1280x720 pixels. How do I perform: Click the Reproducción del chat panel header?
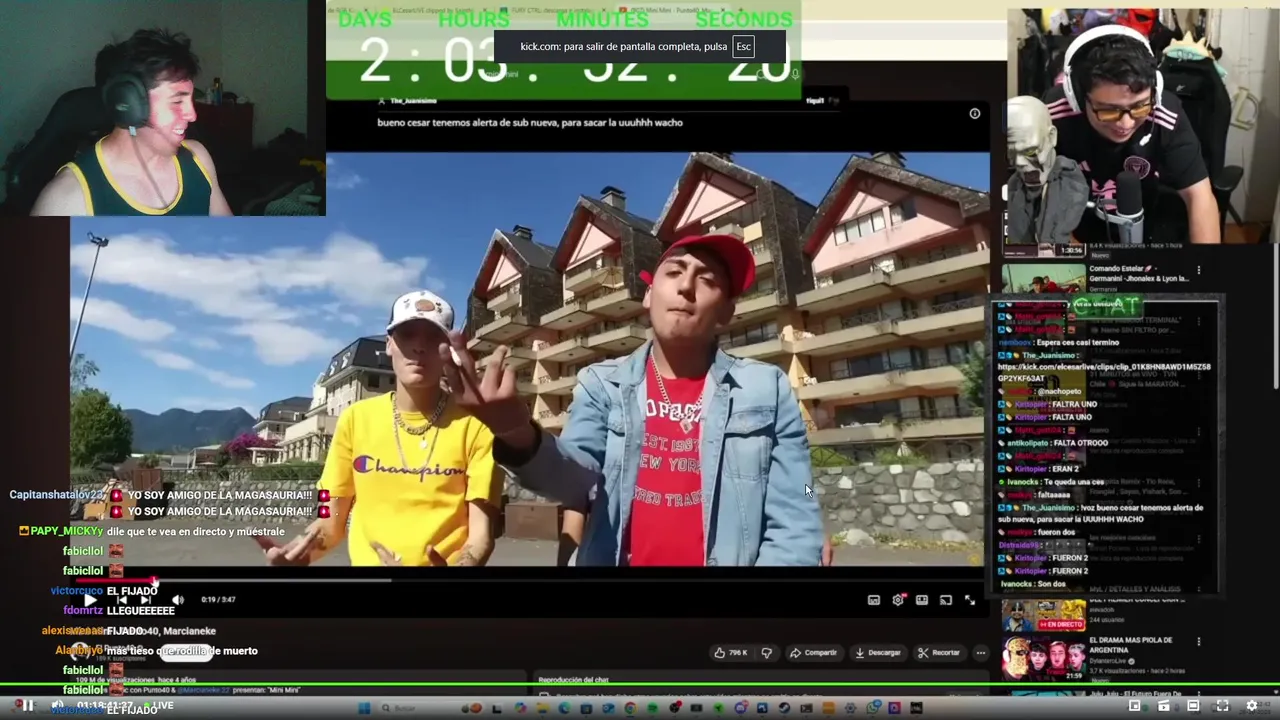pos(573,680)
